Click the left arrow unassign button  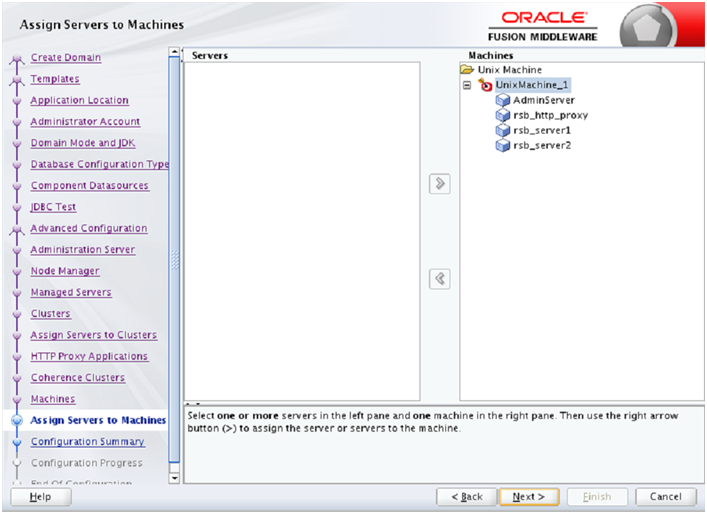440,279
